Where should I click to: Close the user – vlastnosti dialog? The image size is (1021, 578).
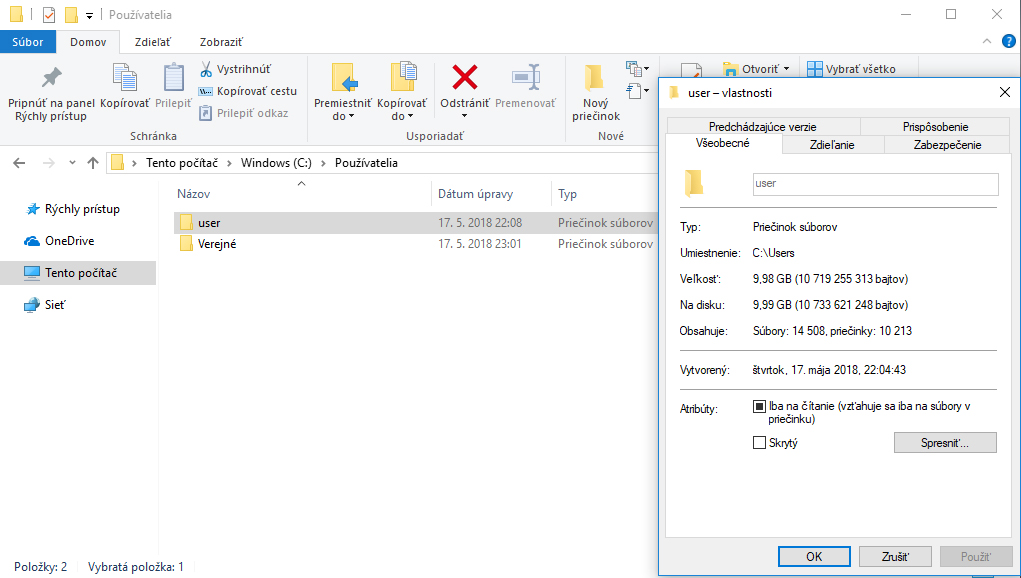(x=1005, y=92)
